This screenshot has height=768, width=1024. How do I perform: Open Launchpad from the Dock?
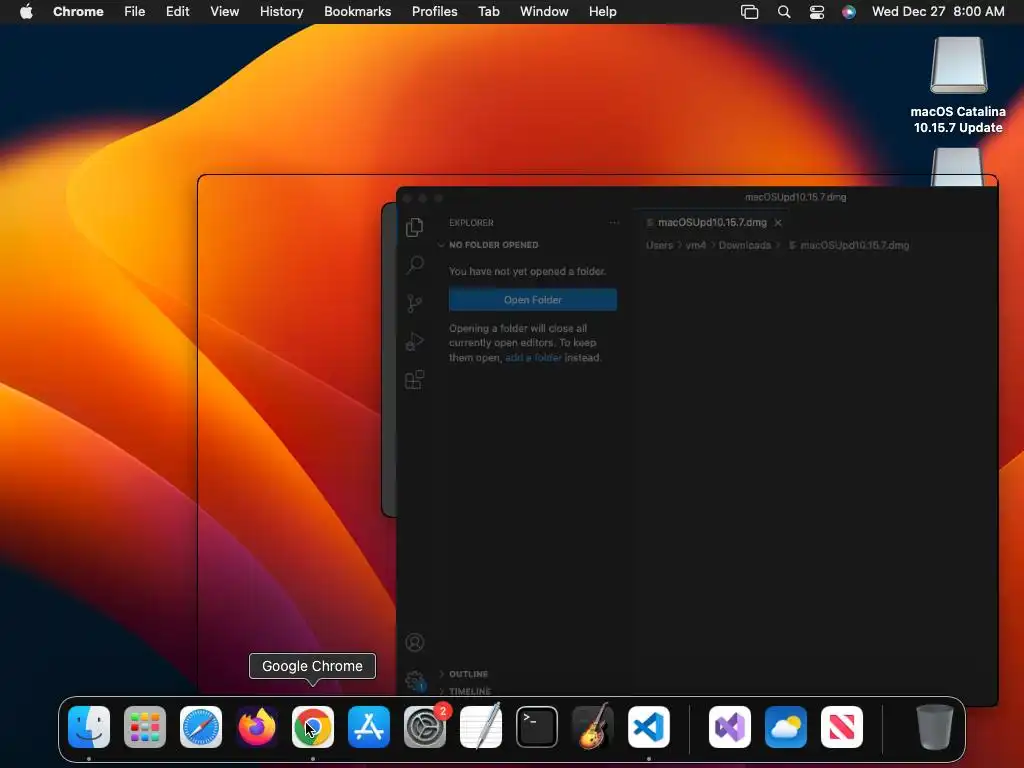(145, 727)
